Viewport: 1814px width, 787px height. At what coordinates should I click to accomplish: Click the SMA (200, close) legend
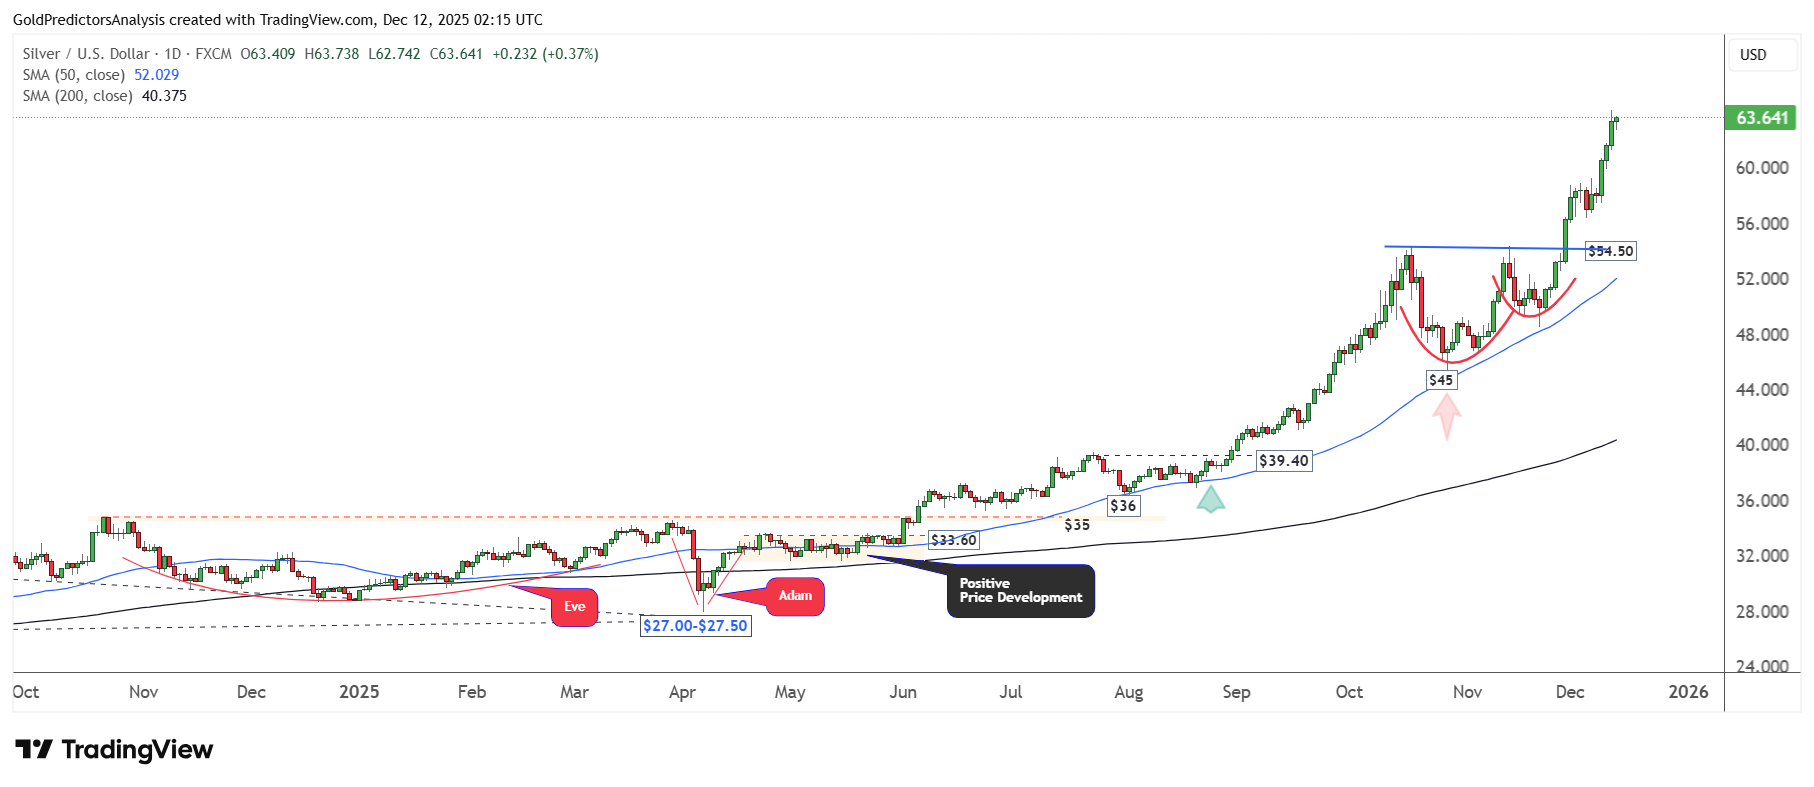[x=78, y=96]
